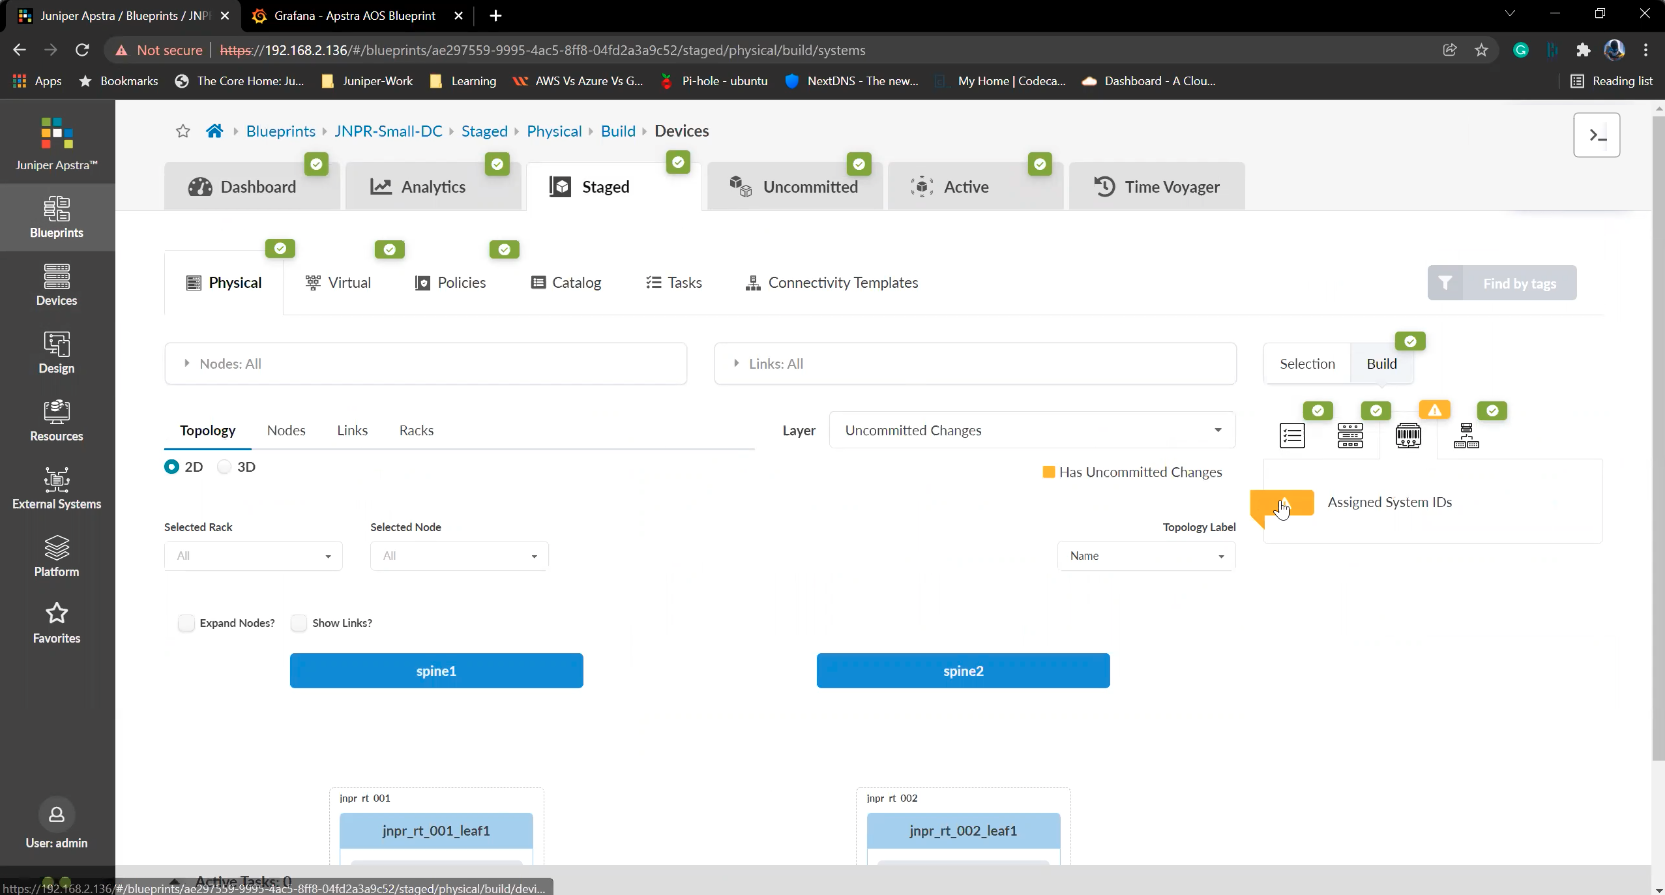Image resolution: width=1665 pixels, height=895 pixels.
Task: Open JNPR-Small-DC breadcrumb link
Action: point(388,131)
